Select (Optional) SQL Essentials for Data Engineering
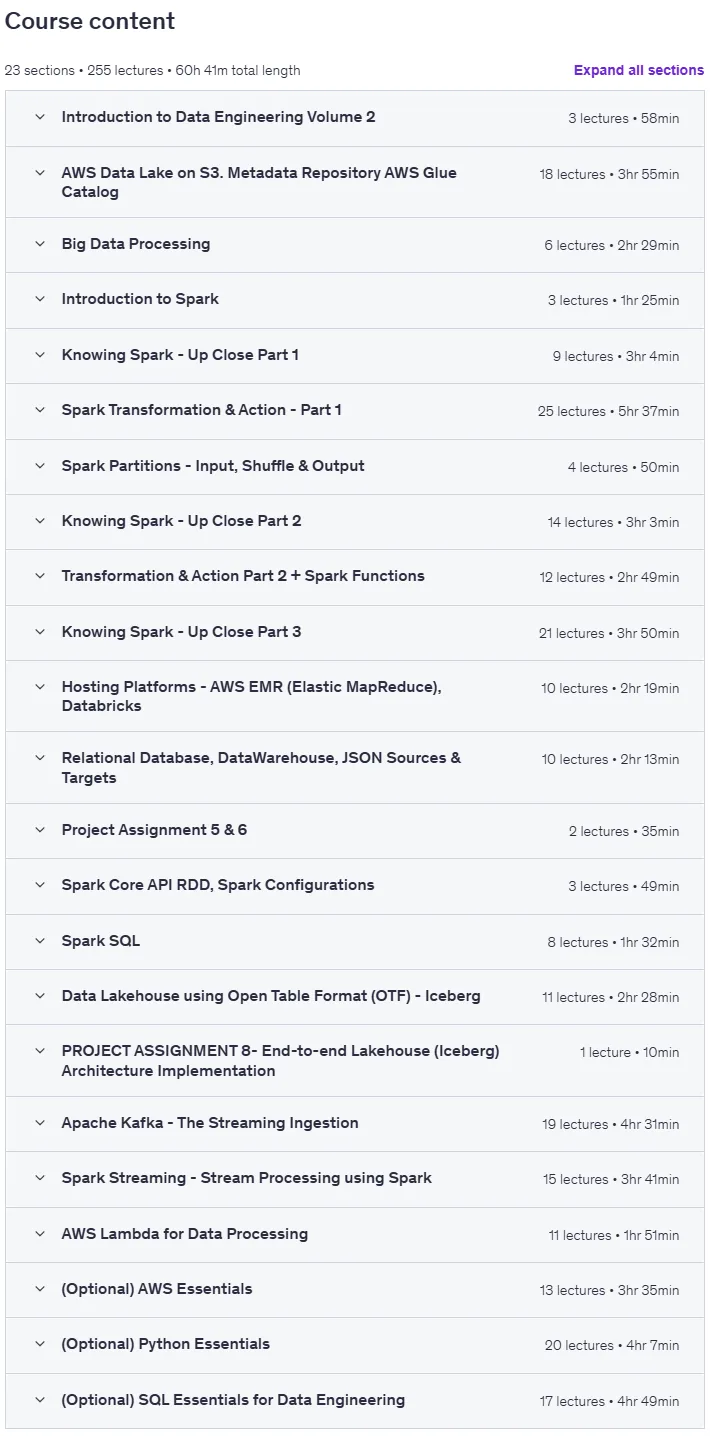The image size is (710, 1436). pos(233,1400)
